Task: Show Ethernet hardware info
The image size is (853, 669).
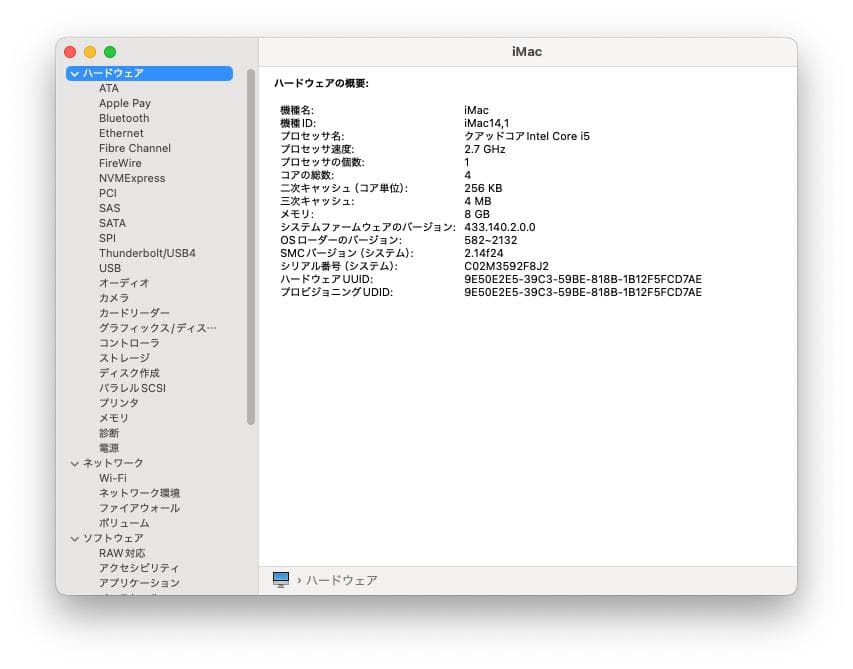Action: click(x=121, y=133)
